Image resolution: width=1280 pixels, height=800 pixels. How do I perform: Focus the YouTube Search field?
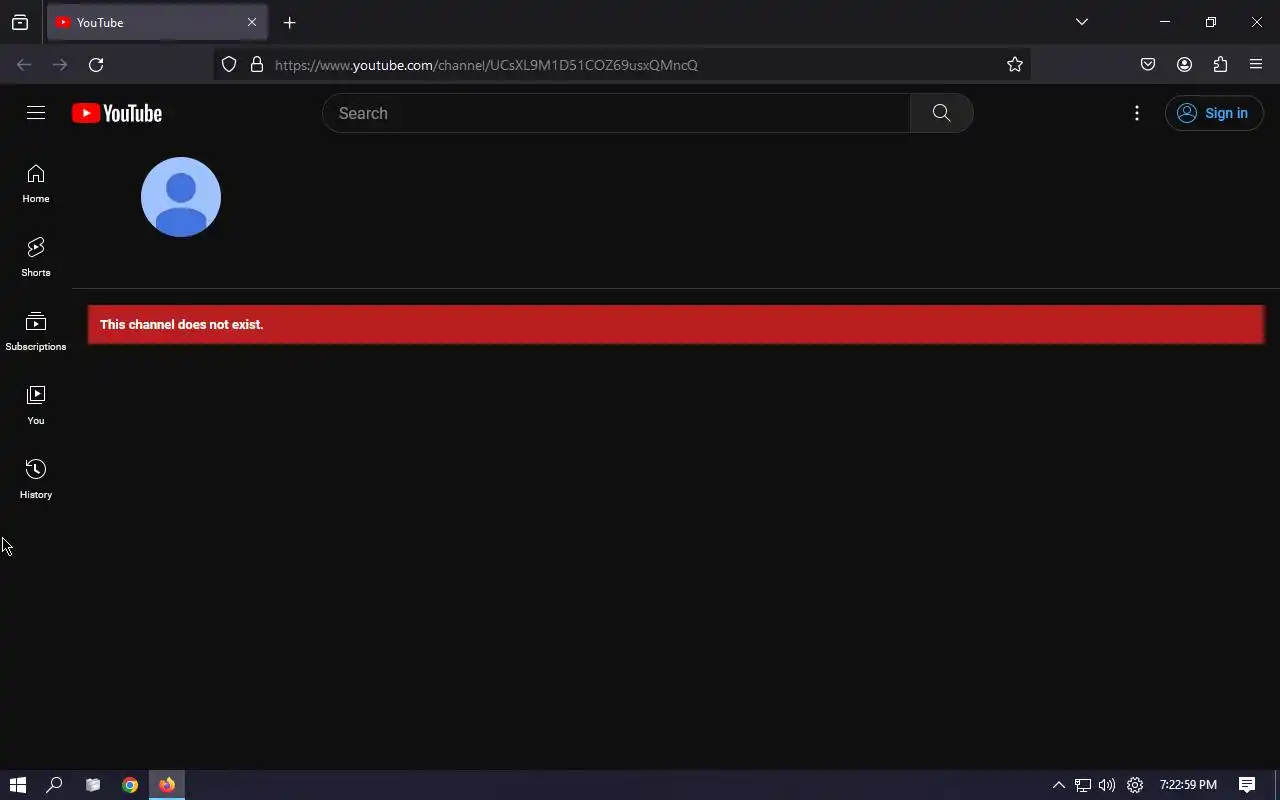tap(616, 113)
